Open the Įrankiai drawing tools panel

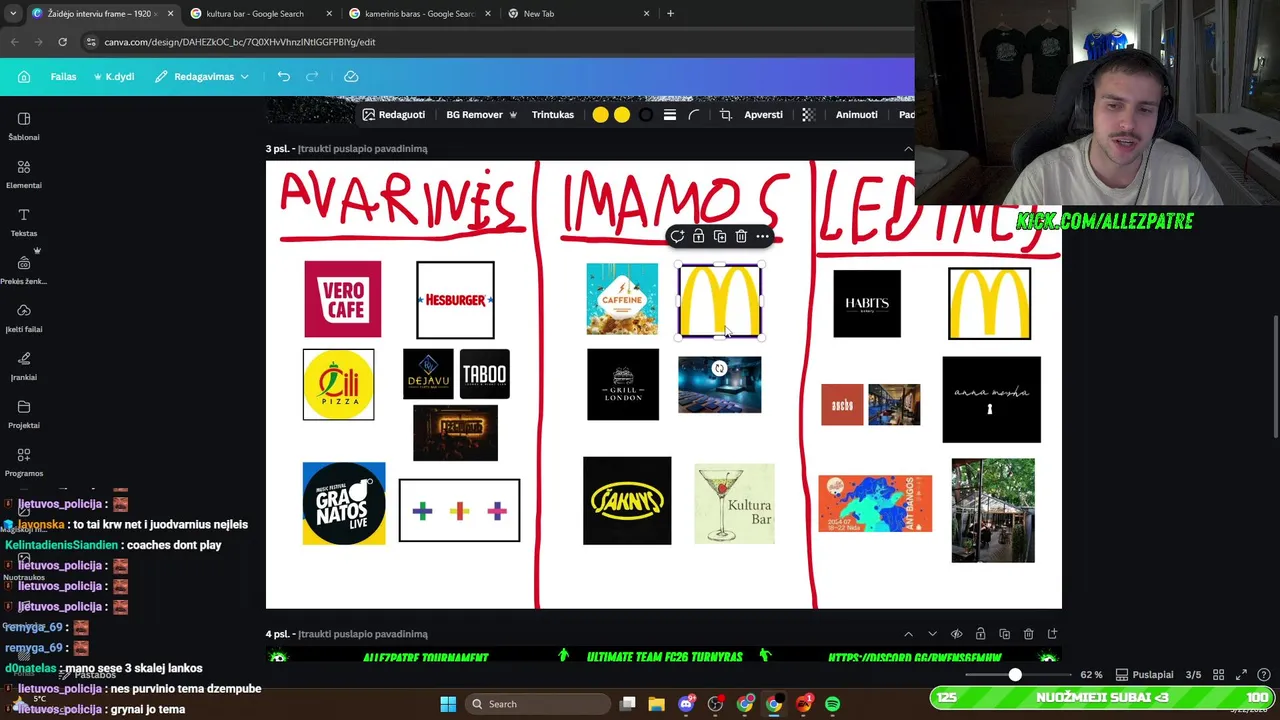click(x=24, y=366)
